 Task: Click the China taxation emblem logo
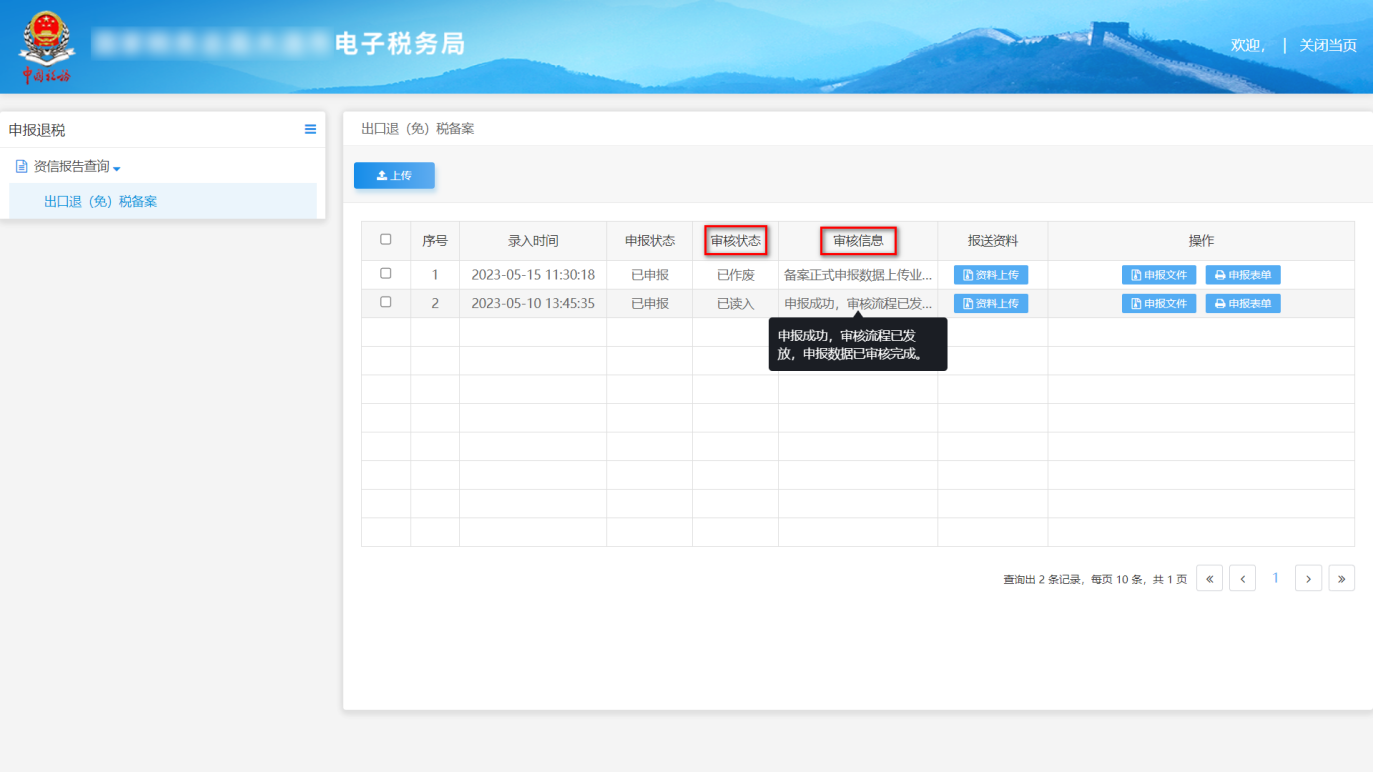pos(46,44)
